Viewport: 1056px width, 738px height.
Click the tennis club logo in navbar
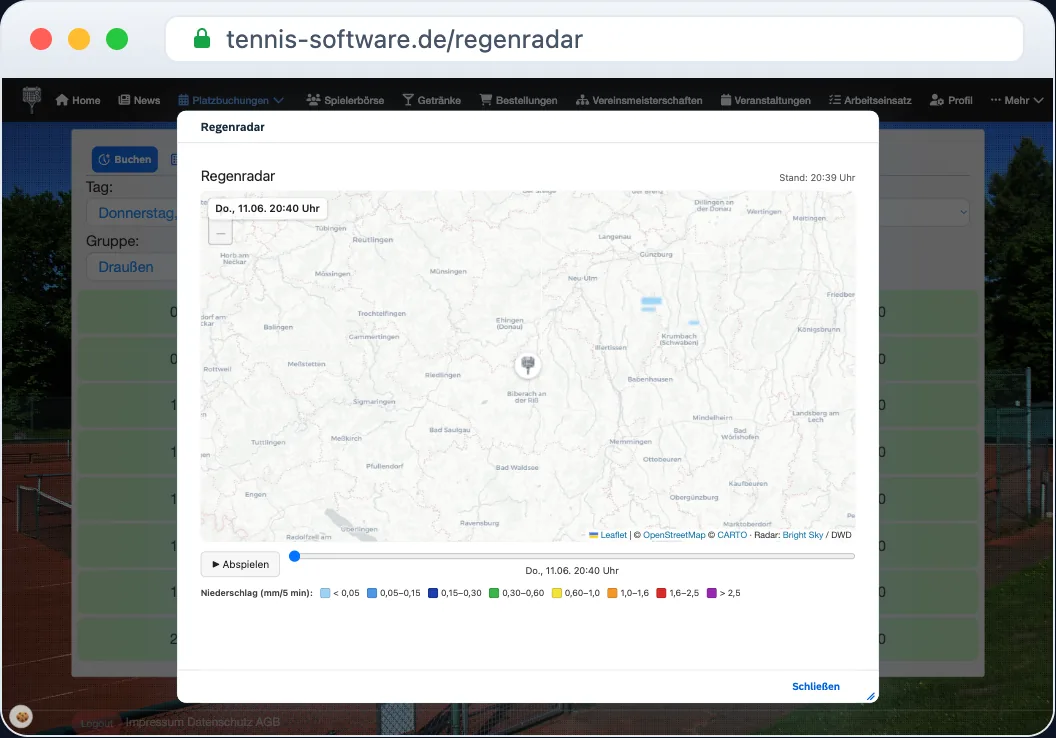pyautogui.click(x=32, y=99)
